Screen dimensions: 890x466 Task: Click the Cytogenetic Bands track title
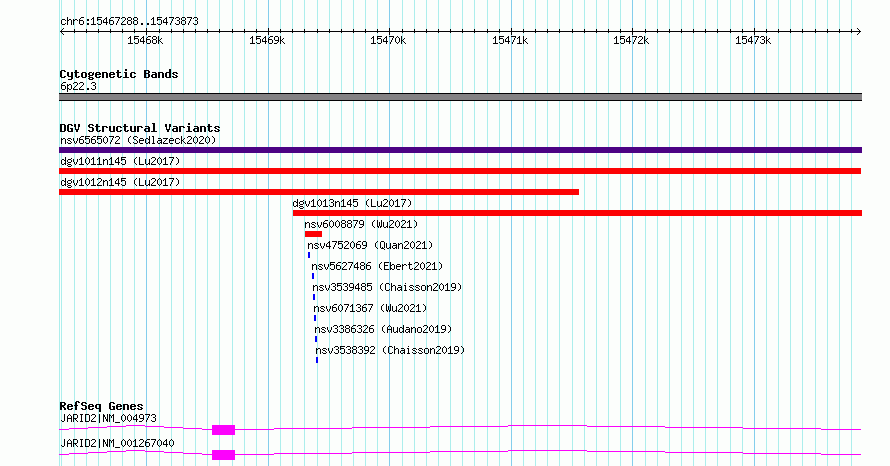pyautogui.click(x=119, y=74)
